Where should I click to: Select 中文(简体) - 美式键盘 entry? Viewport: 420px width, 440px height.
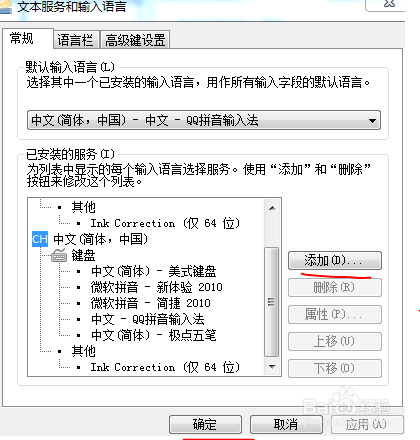154,271
